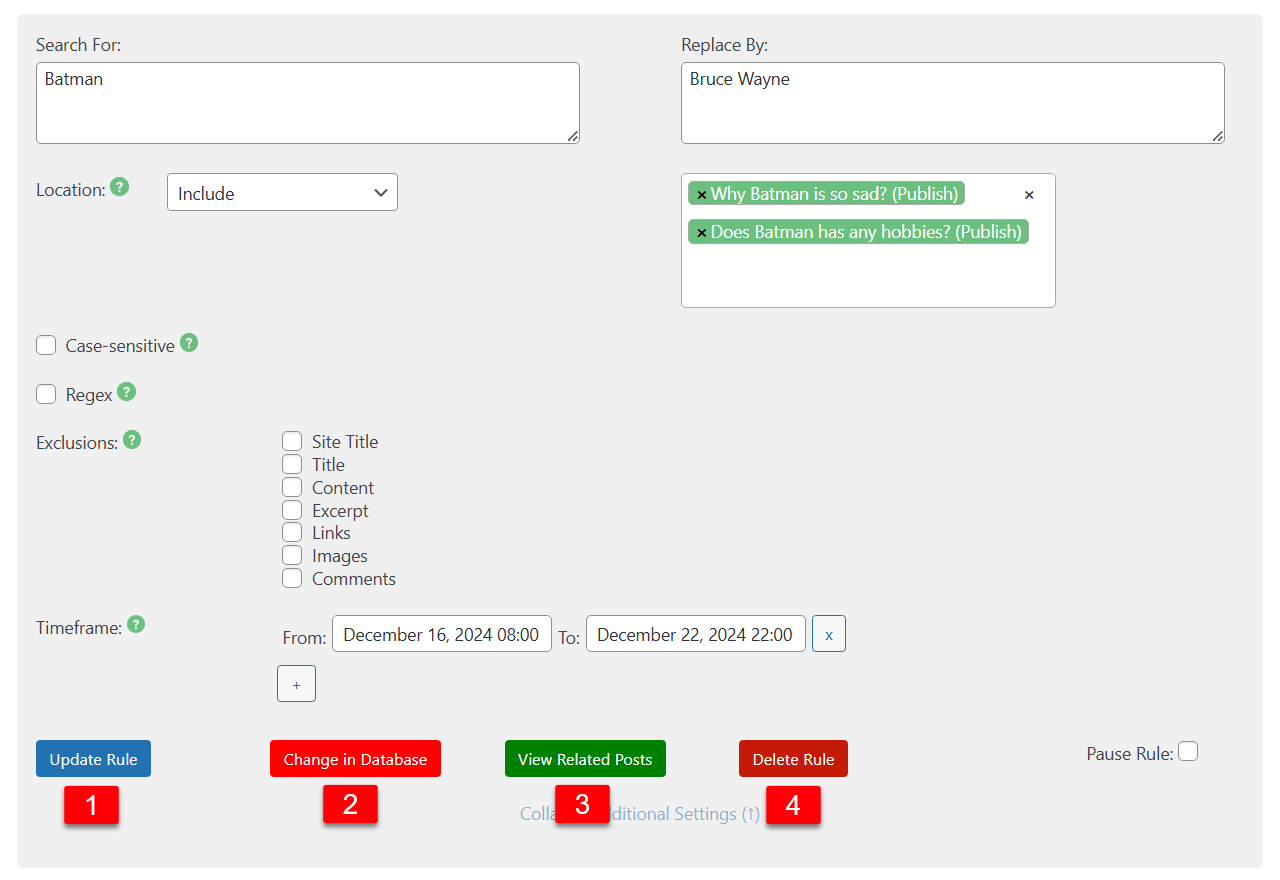This screenshot has width=1280, height=880.
Task: Focus the Replace By text area
Action: click(953, 103)
